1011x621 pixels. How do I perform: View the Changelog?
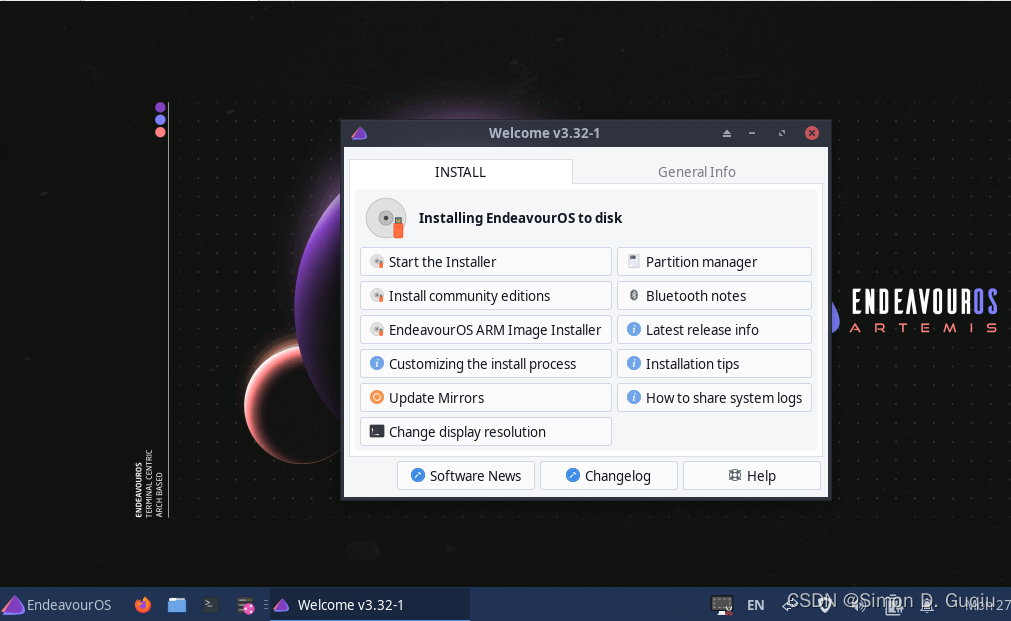(x=609, y=476)
